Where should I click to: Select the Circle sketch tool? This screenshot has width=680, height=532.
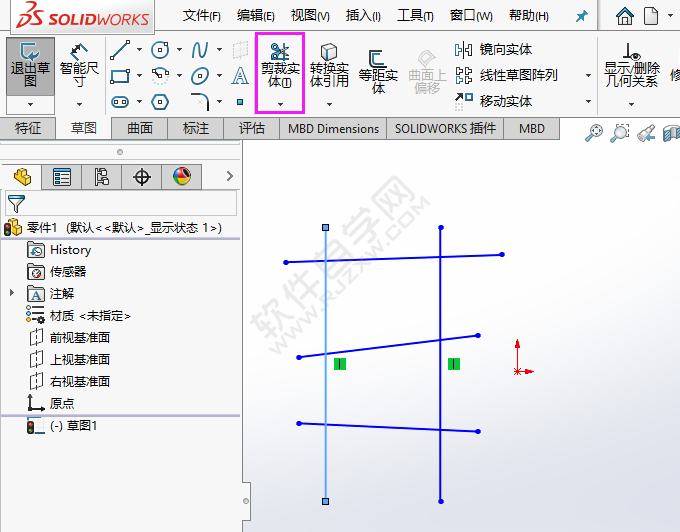160,50
